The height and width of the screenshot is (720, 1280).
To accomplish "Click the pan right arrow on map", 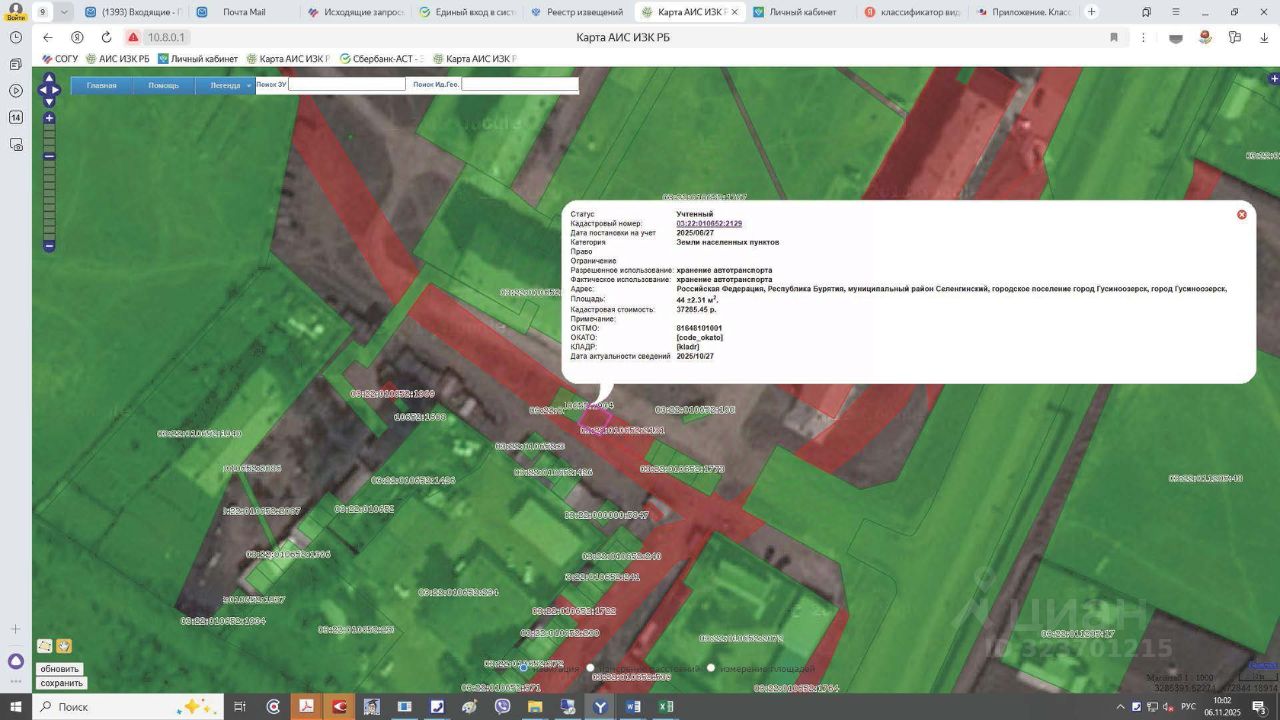I will (57, 90).
